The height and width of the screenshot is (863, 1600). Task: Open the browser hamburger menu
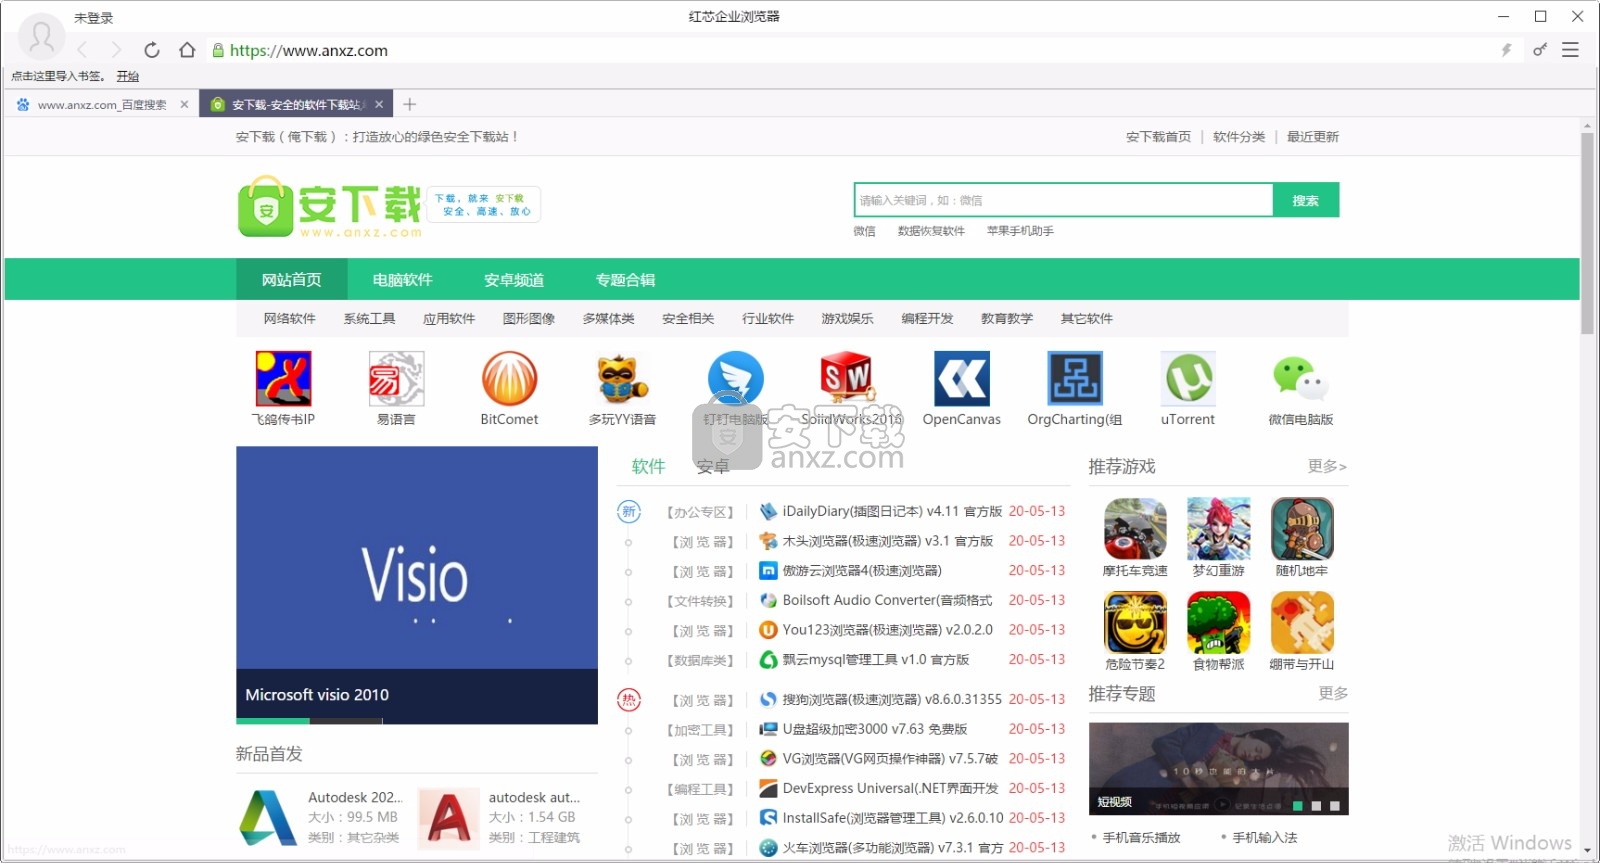coord(1571,50)
